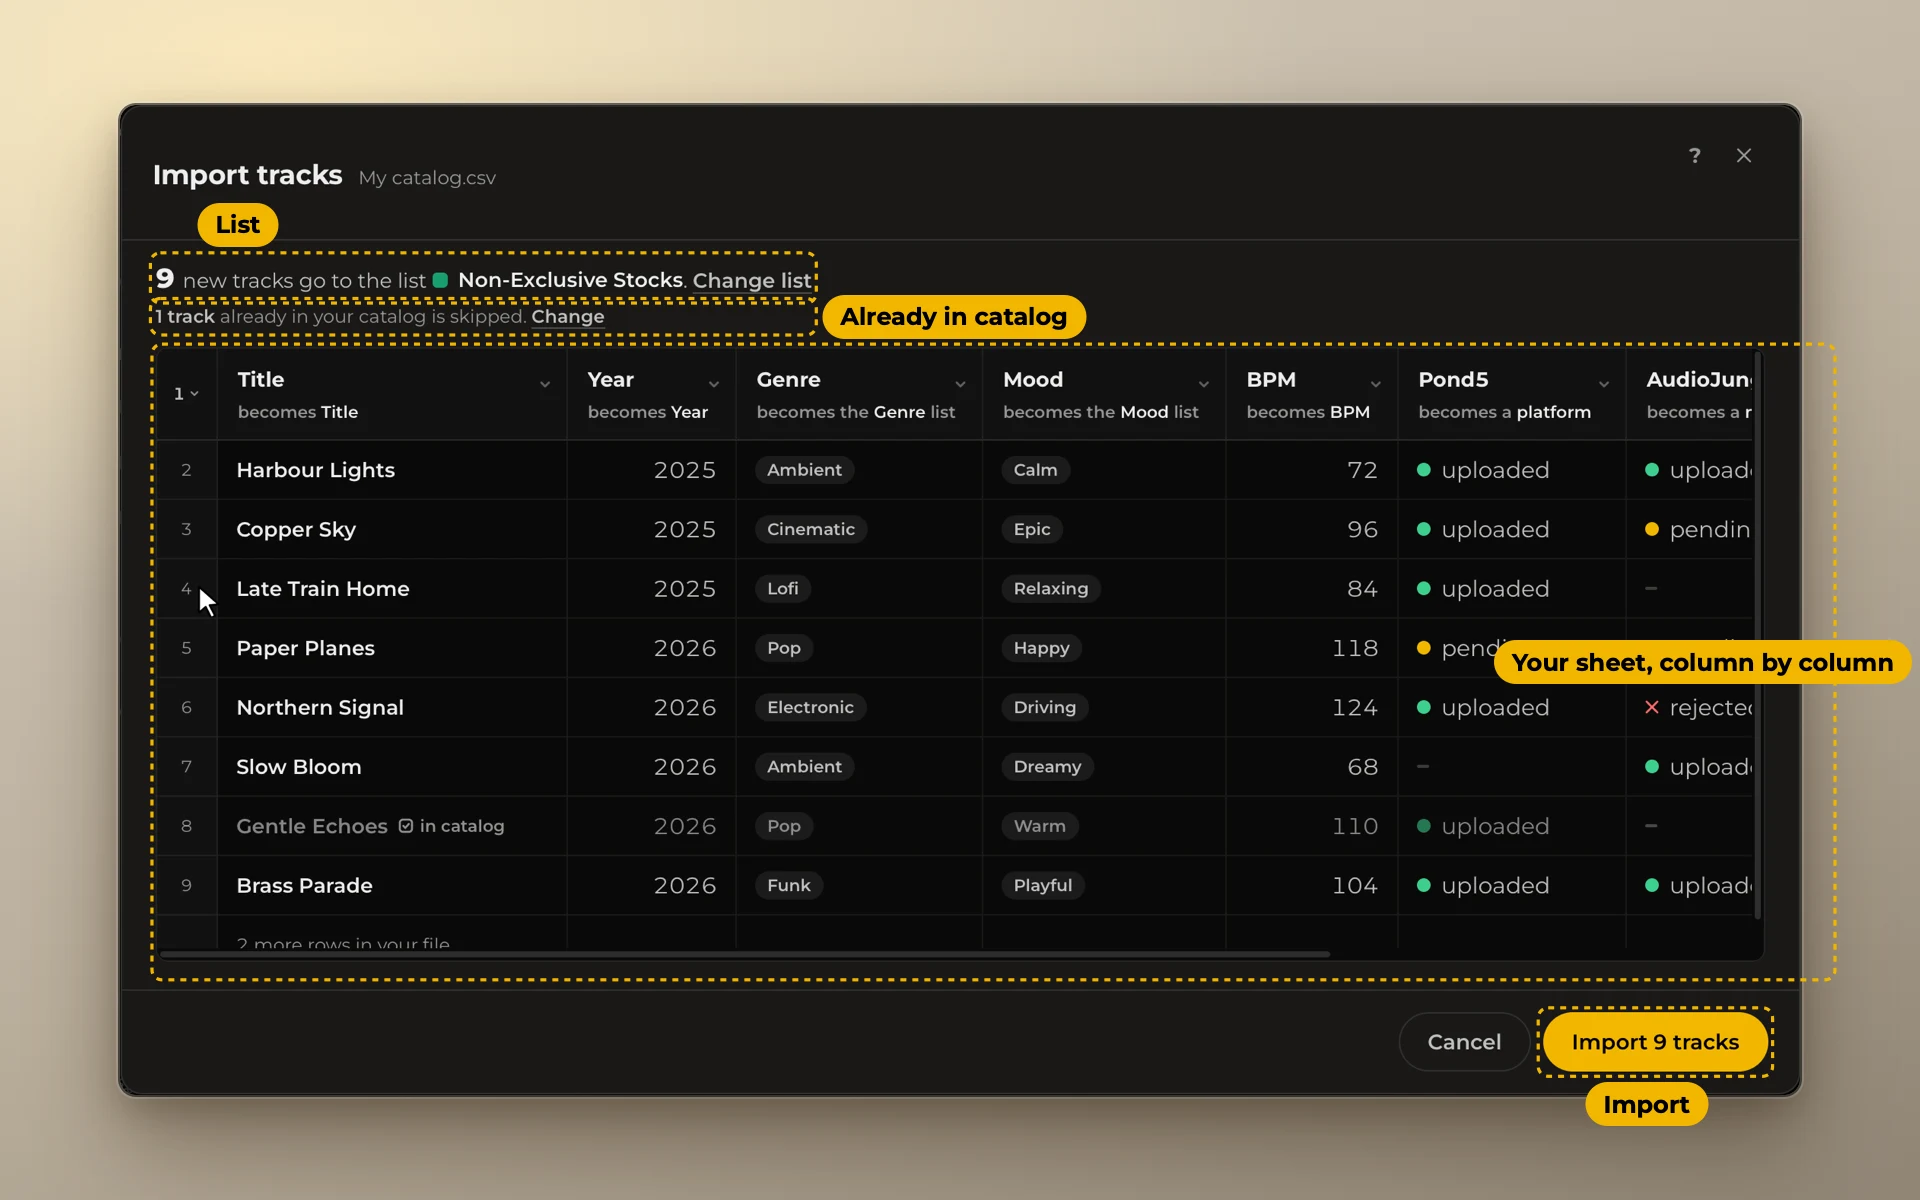This screenshot has width=1920, height=1200.
Task: Click AudioJungle pending status for Copper Sky
Action: point(1698,529)
